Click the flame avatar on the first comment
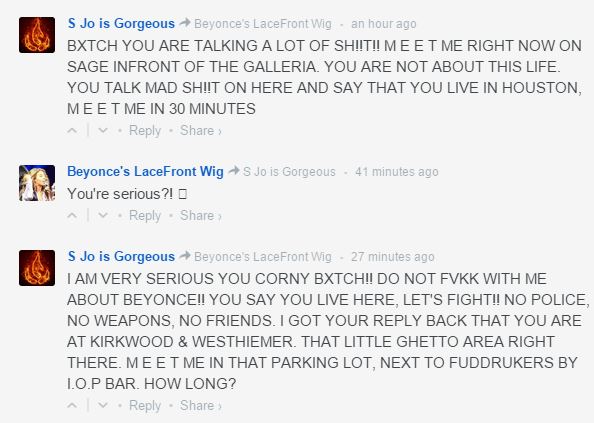The height and width of the screenshot is (423, 594). (37, 35)
